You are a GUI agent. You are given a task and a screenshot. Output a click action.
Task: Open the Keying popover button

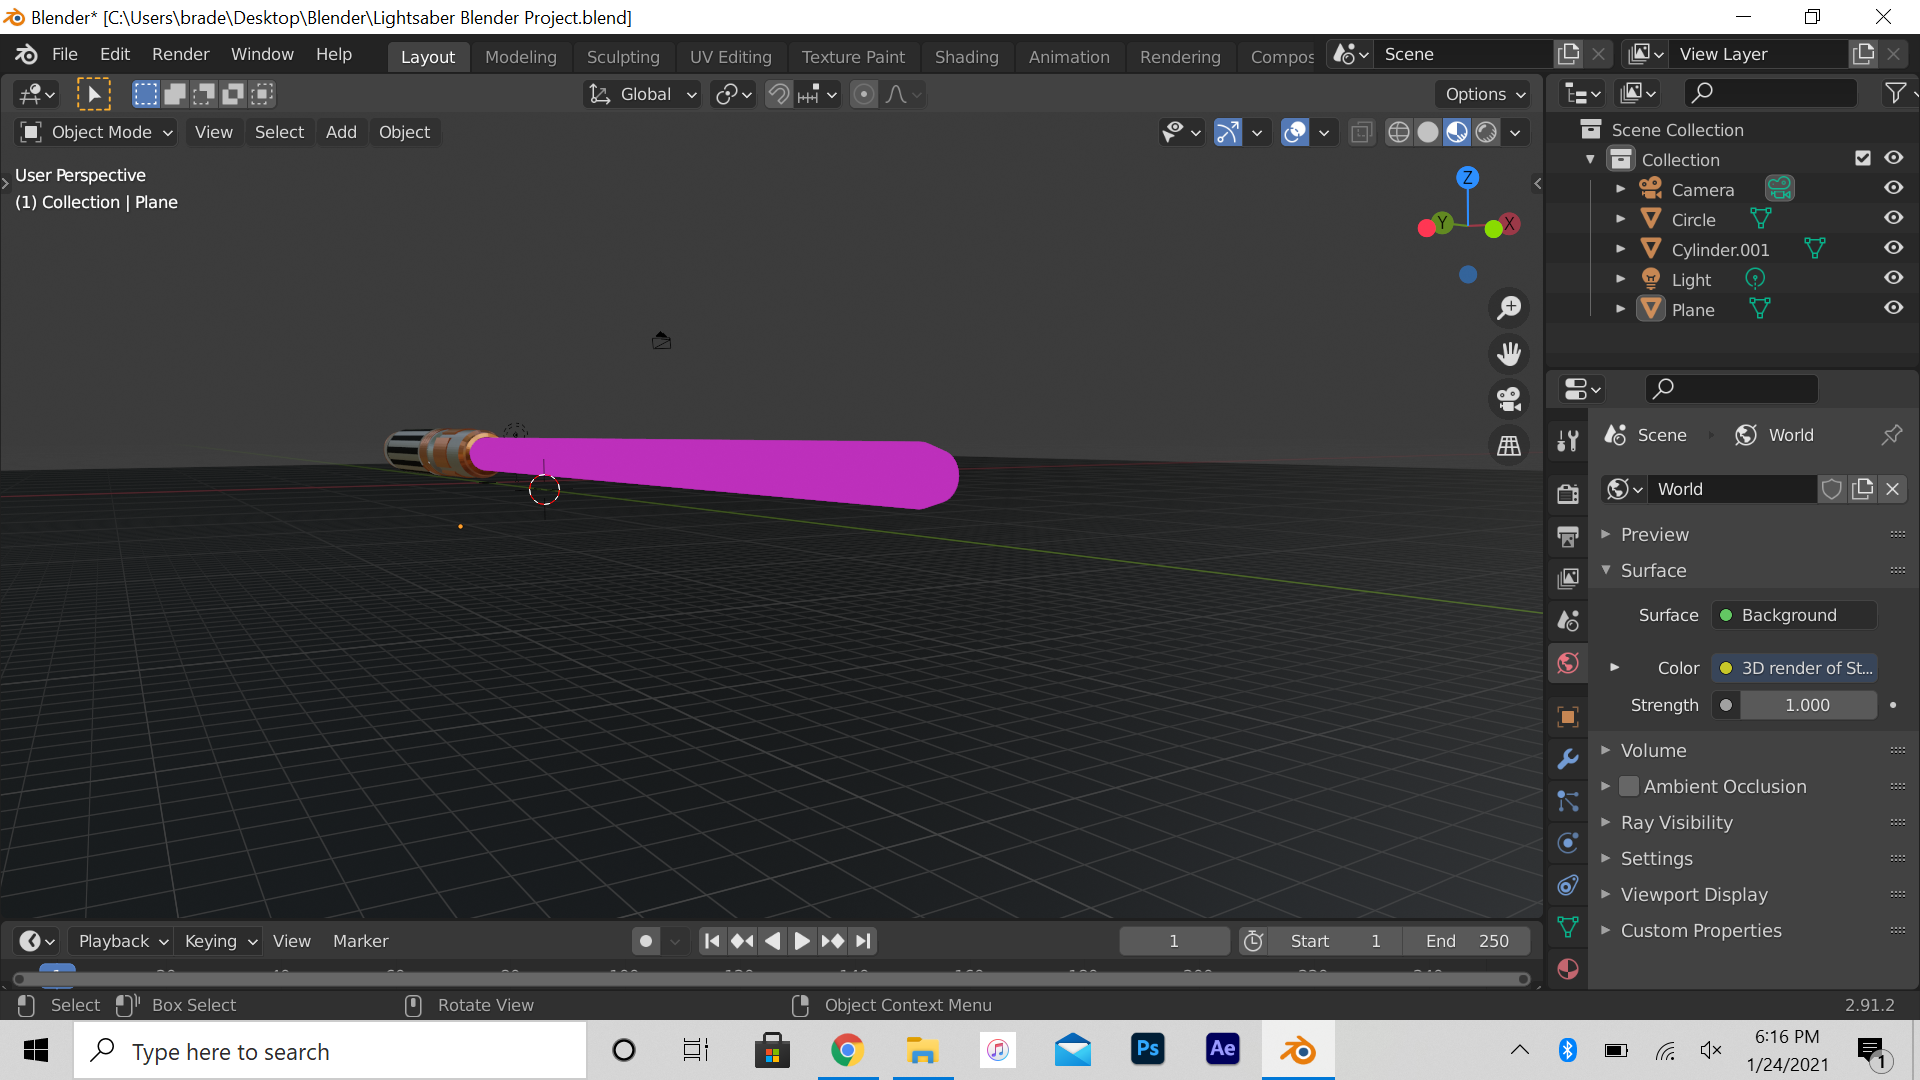coord(221,941)
